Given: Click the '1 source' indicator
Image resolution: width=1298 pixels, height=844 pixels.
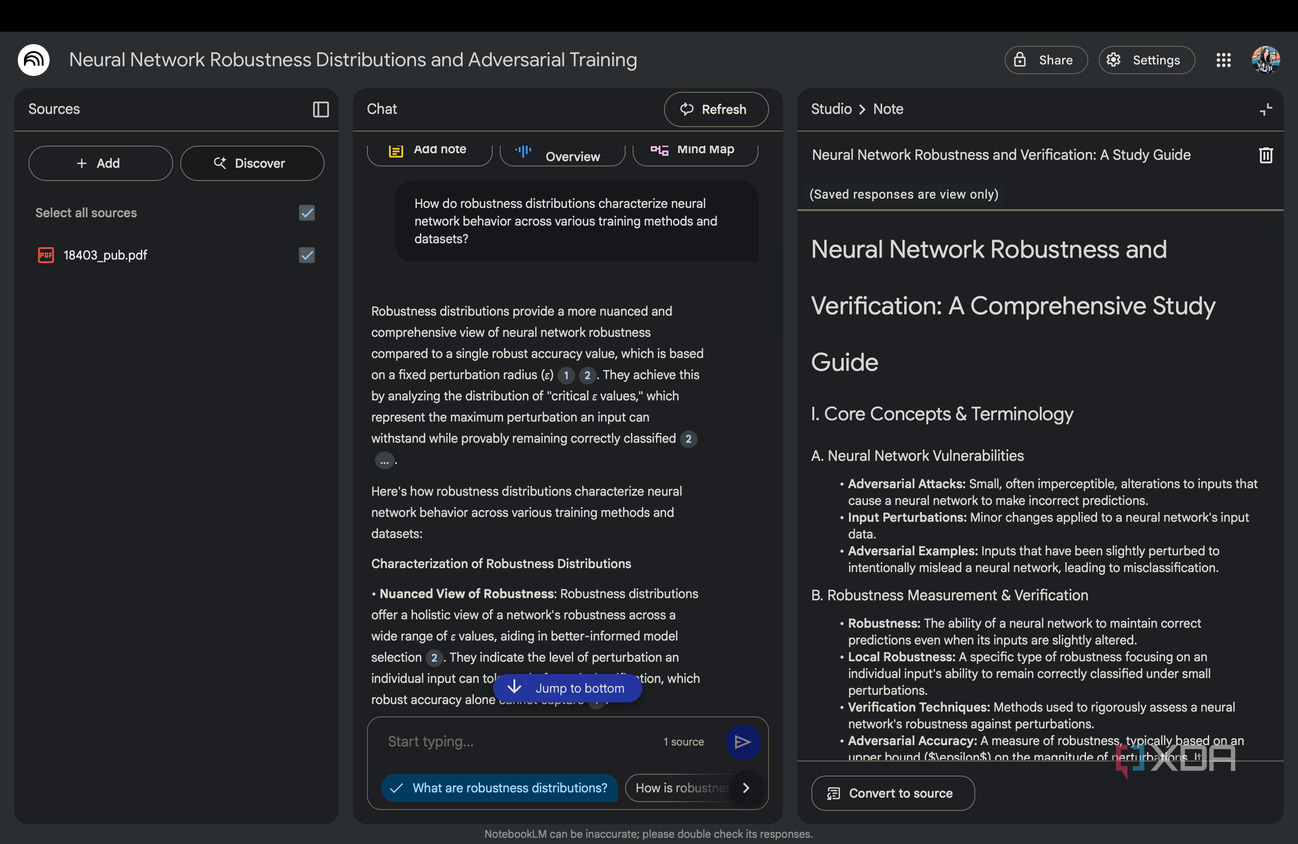Looking at the screenshot, I should 684,742.
